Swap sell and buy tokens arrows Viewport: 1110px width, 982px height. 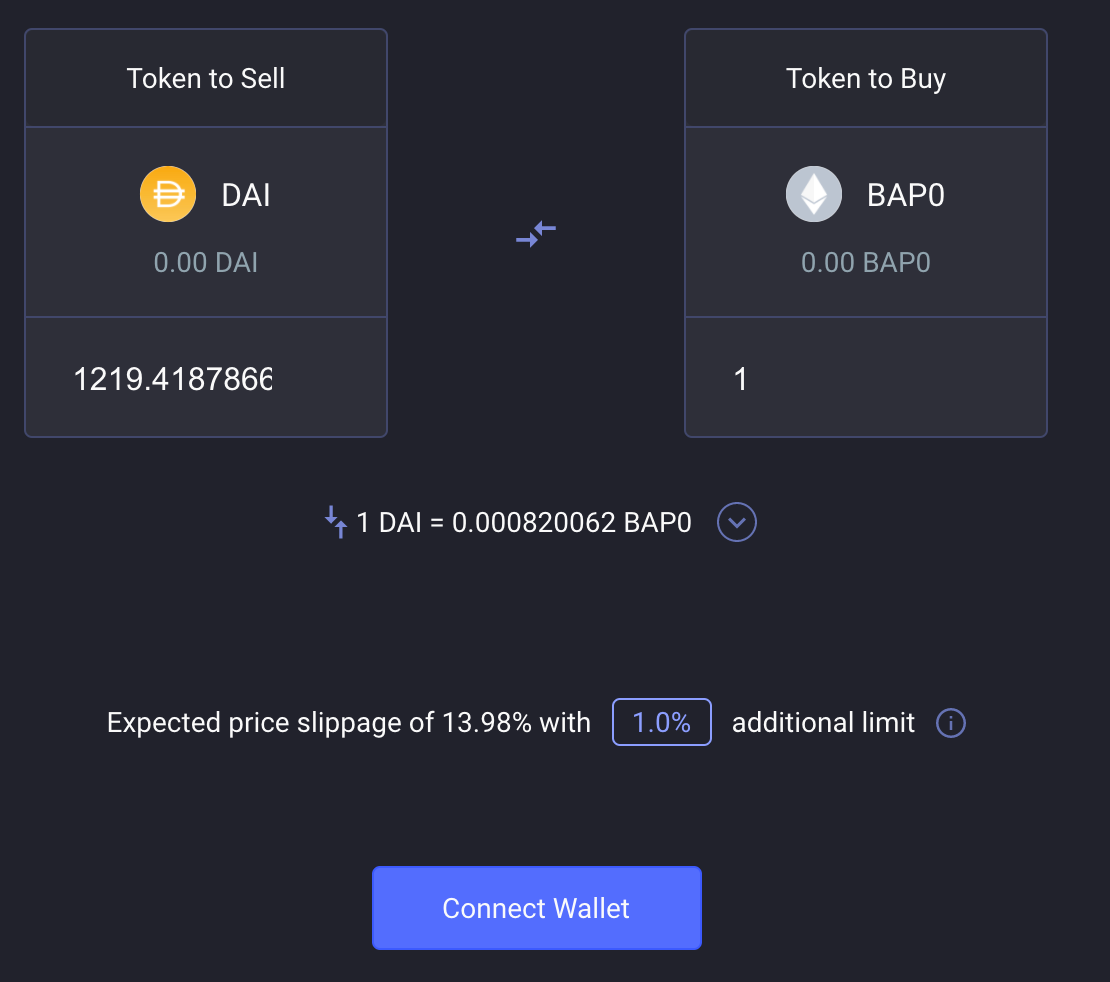click(x=536, y=234)
